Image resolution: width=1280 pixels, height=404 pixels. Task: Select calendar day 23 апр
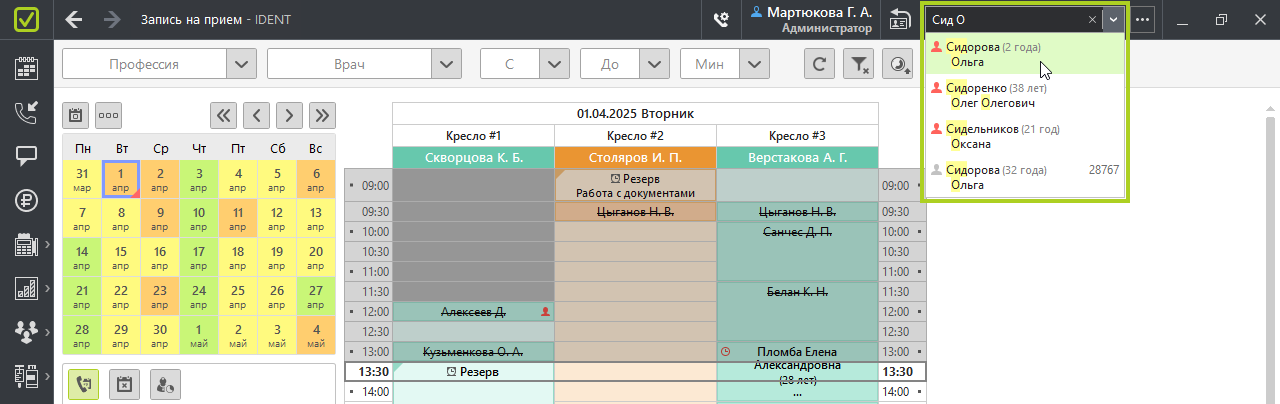[160, 296]
